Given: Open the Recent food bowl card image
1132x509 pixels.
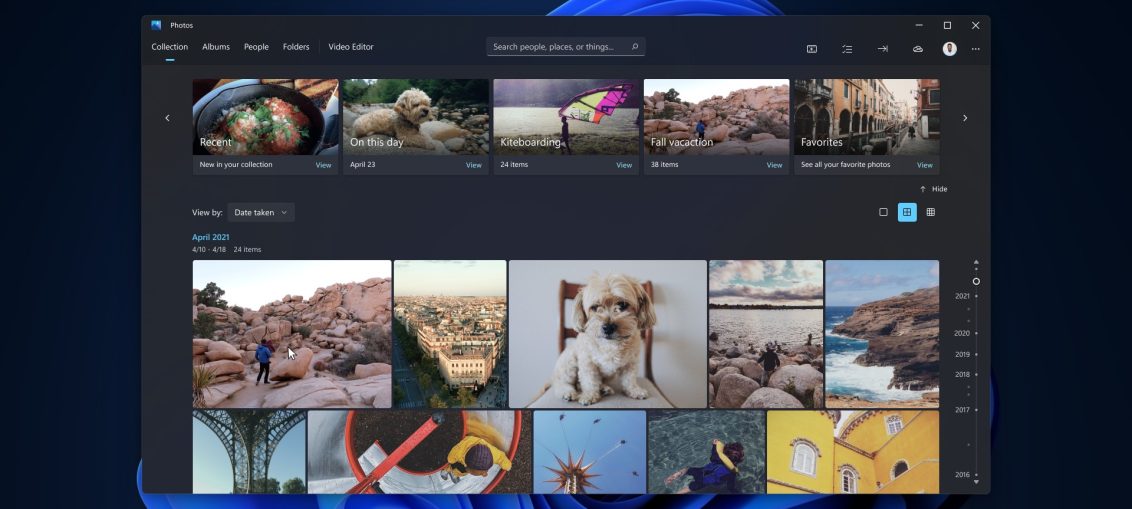Looking at the screenshot, I should click(265, 117).
